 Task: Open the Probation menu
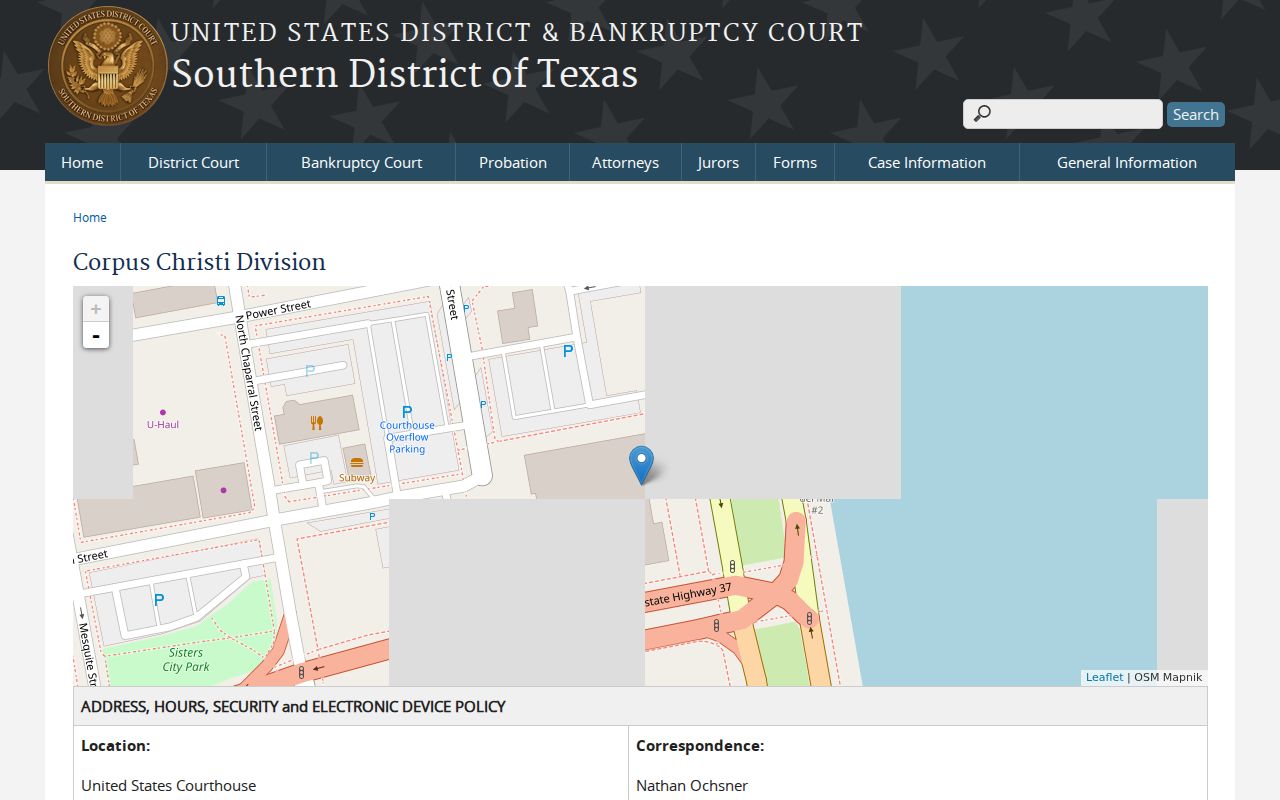pos(513,162)
